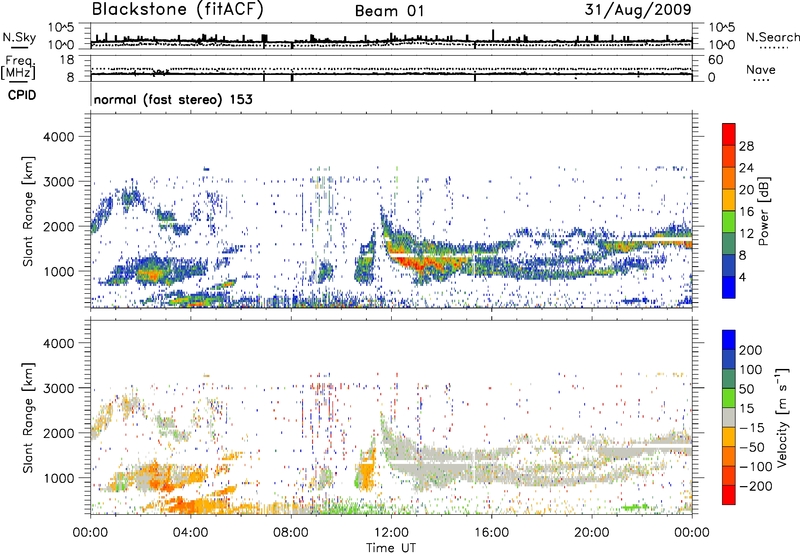The image size is (800, 554).
Task: Click the "04:00" time axis tick label
Action: click(x=191, y=533)
